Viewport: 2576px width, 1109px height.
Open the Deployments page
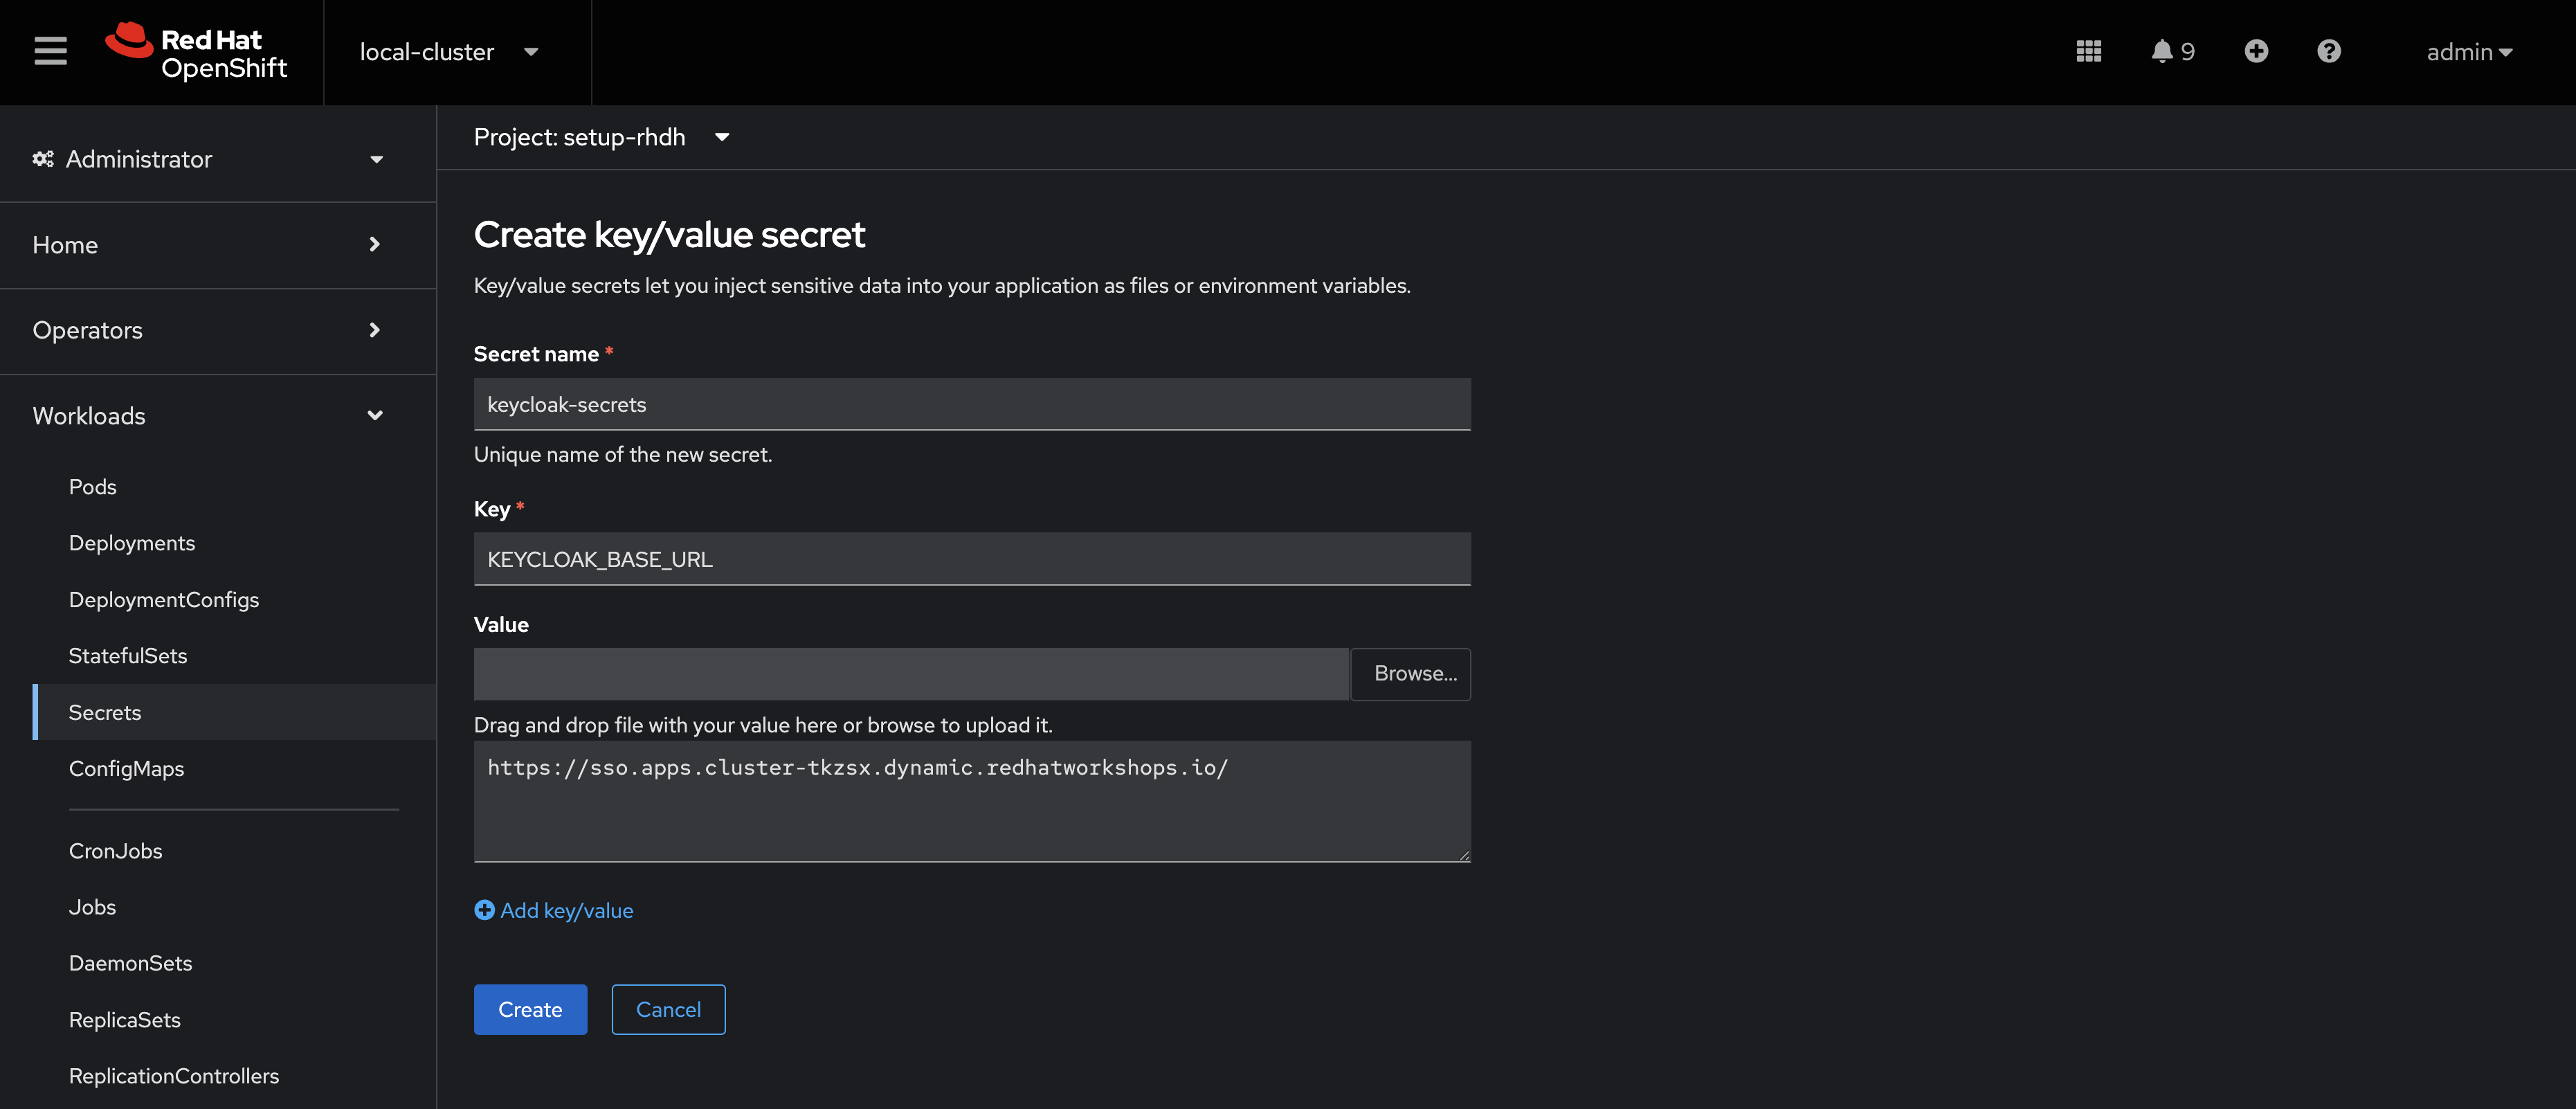click(132, 543)
